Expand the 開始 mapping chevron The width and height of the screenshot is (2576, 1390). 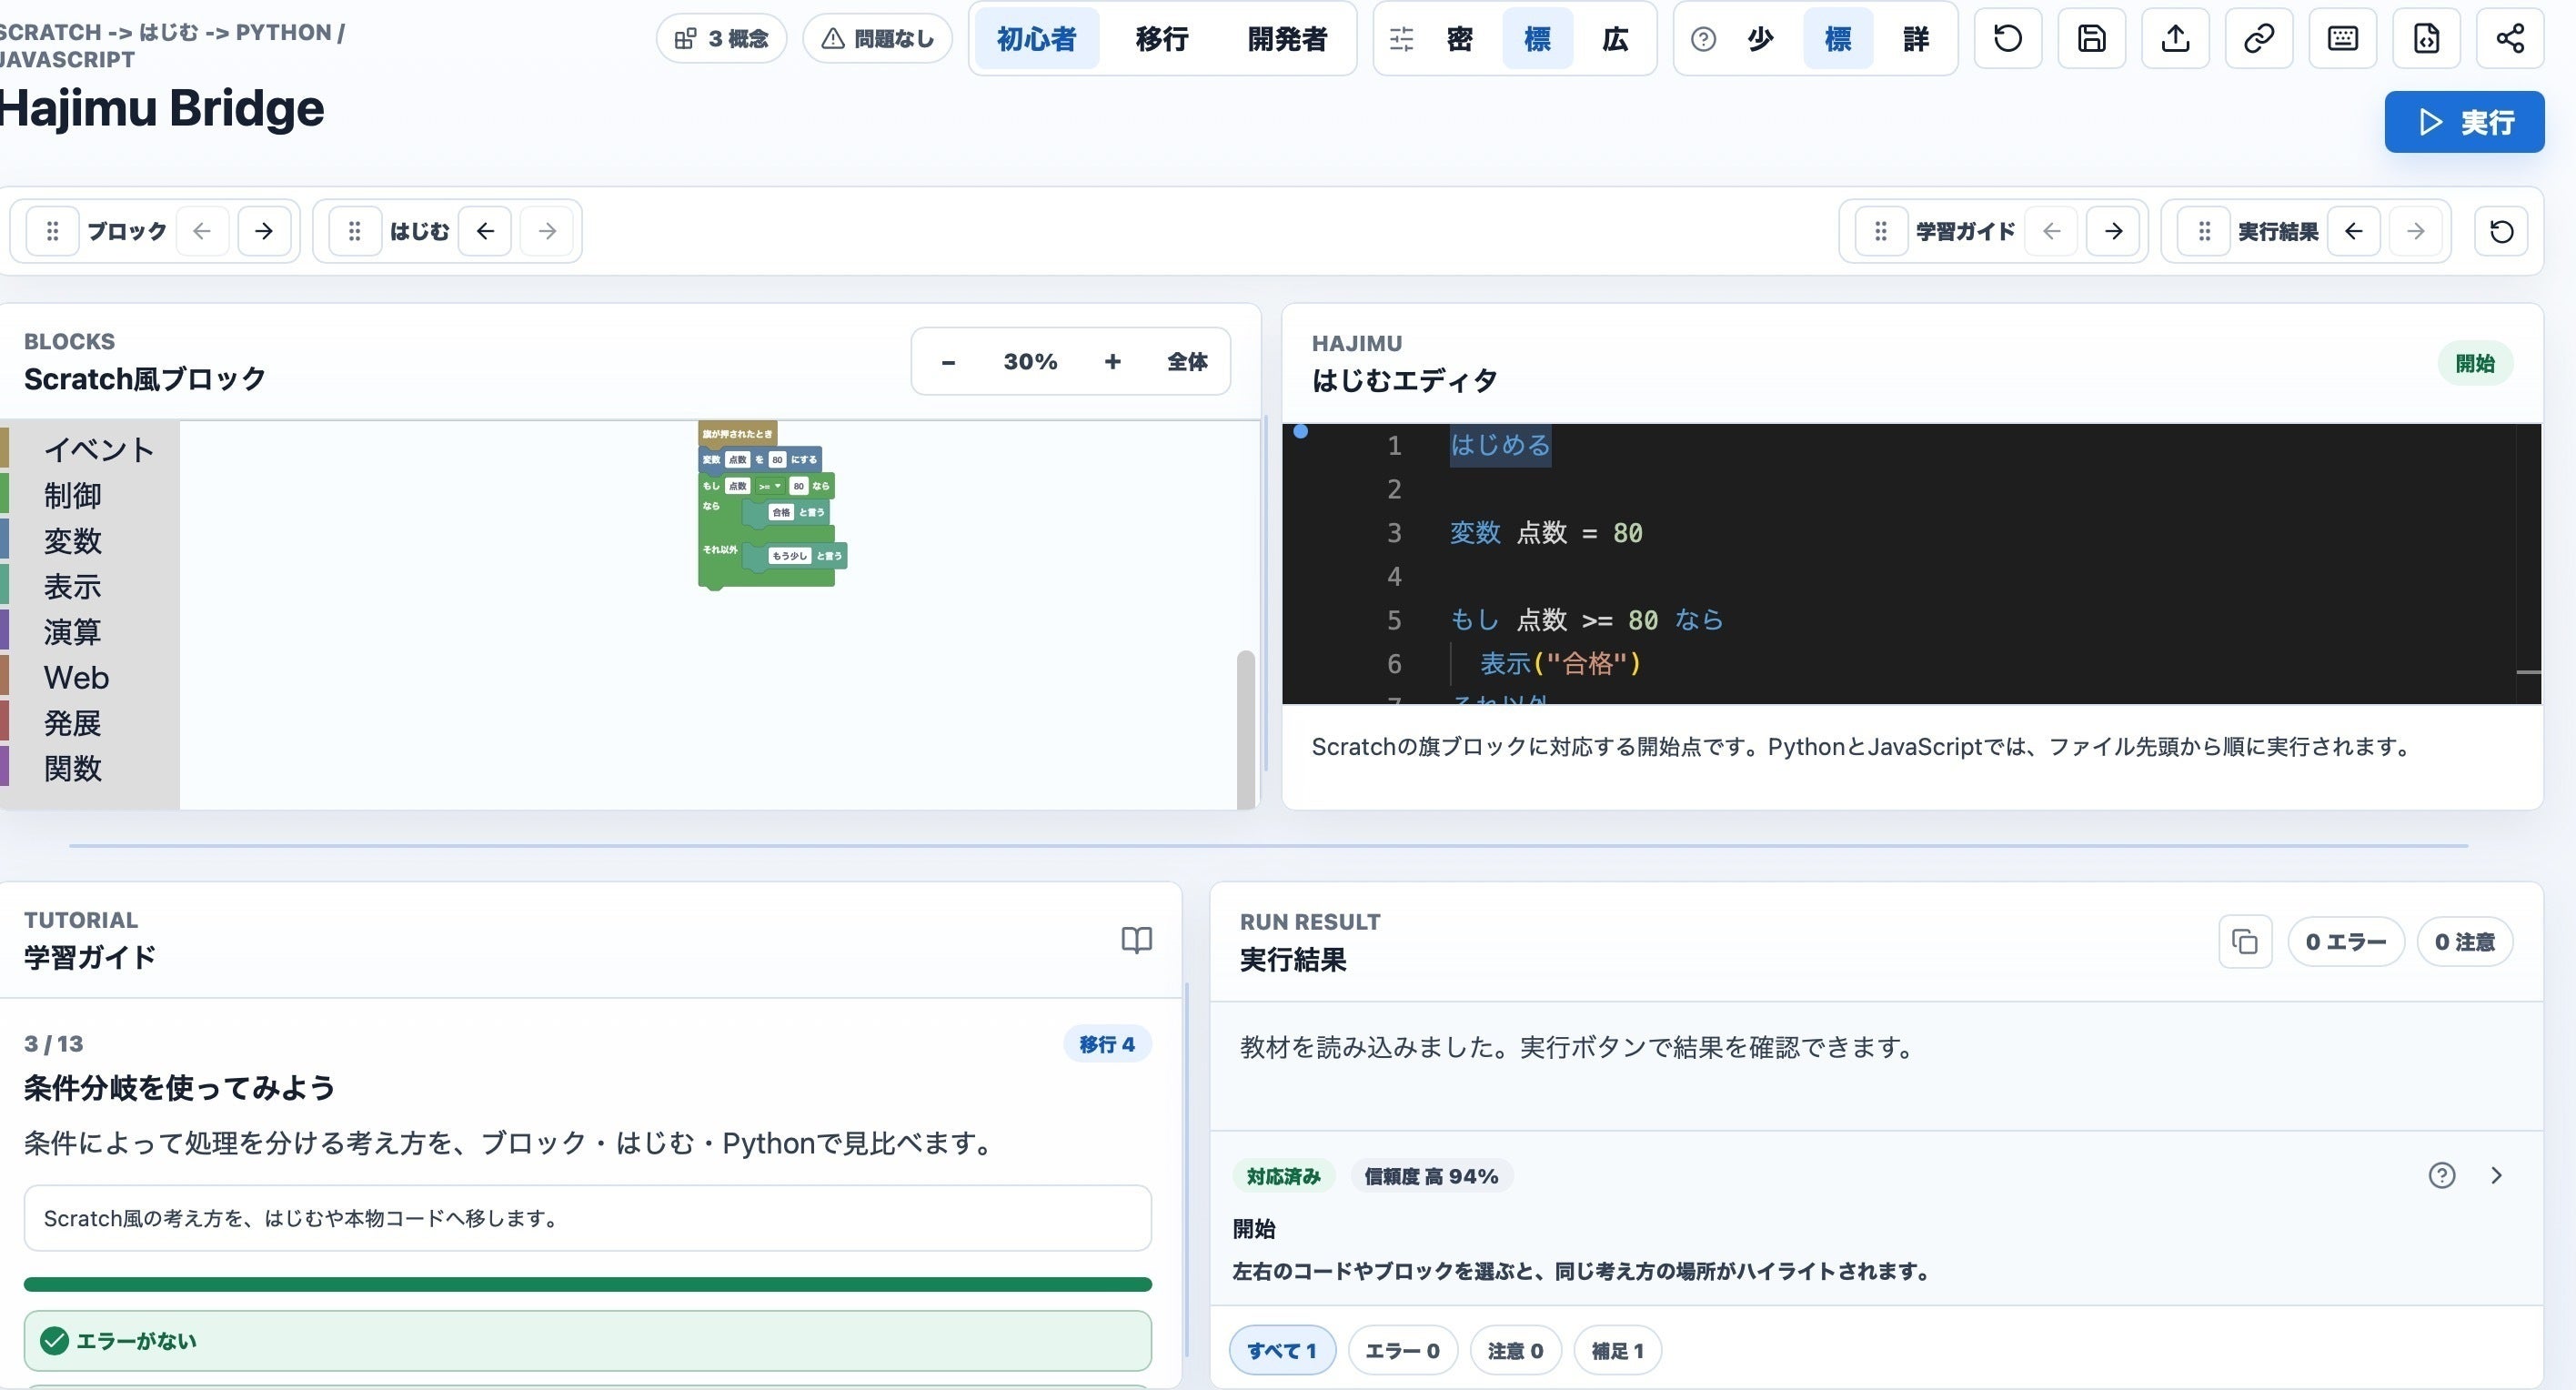[x=2496, y=1175]
